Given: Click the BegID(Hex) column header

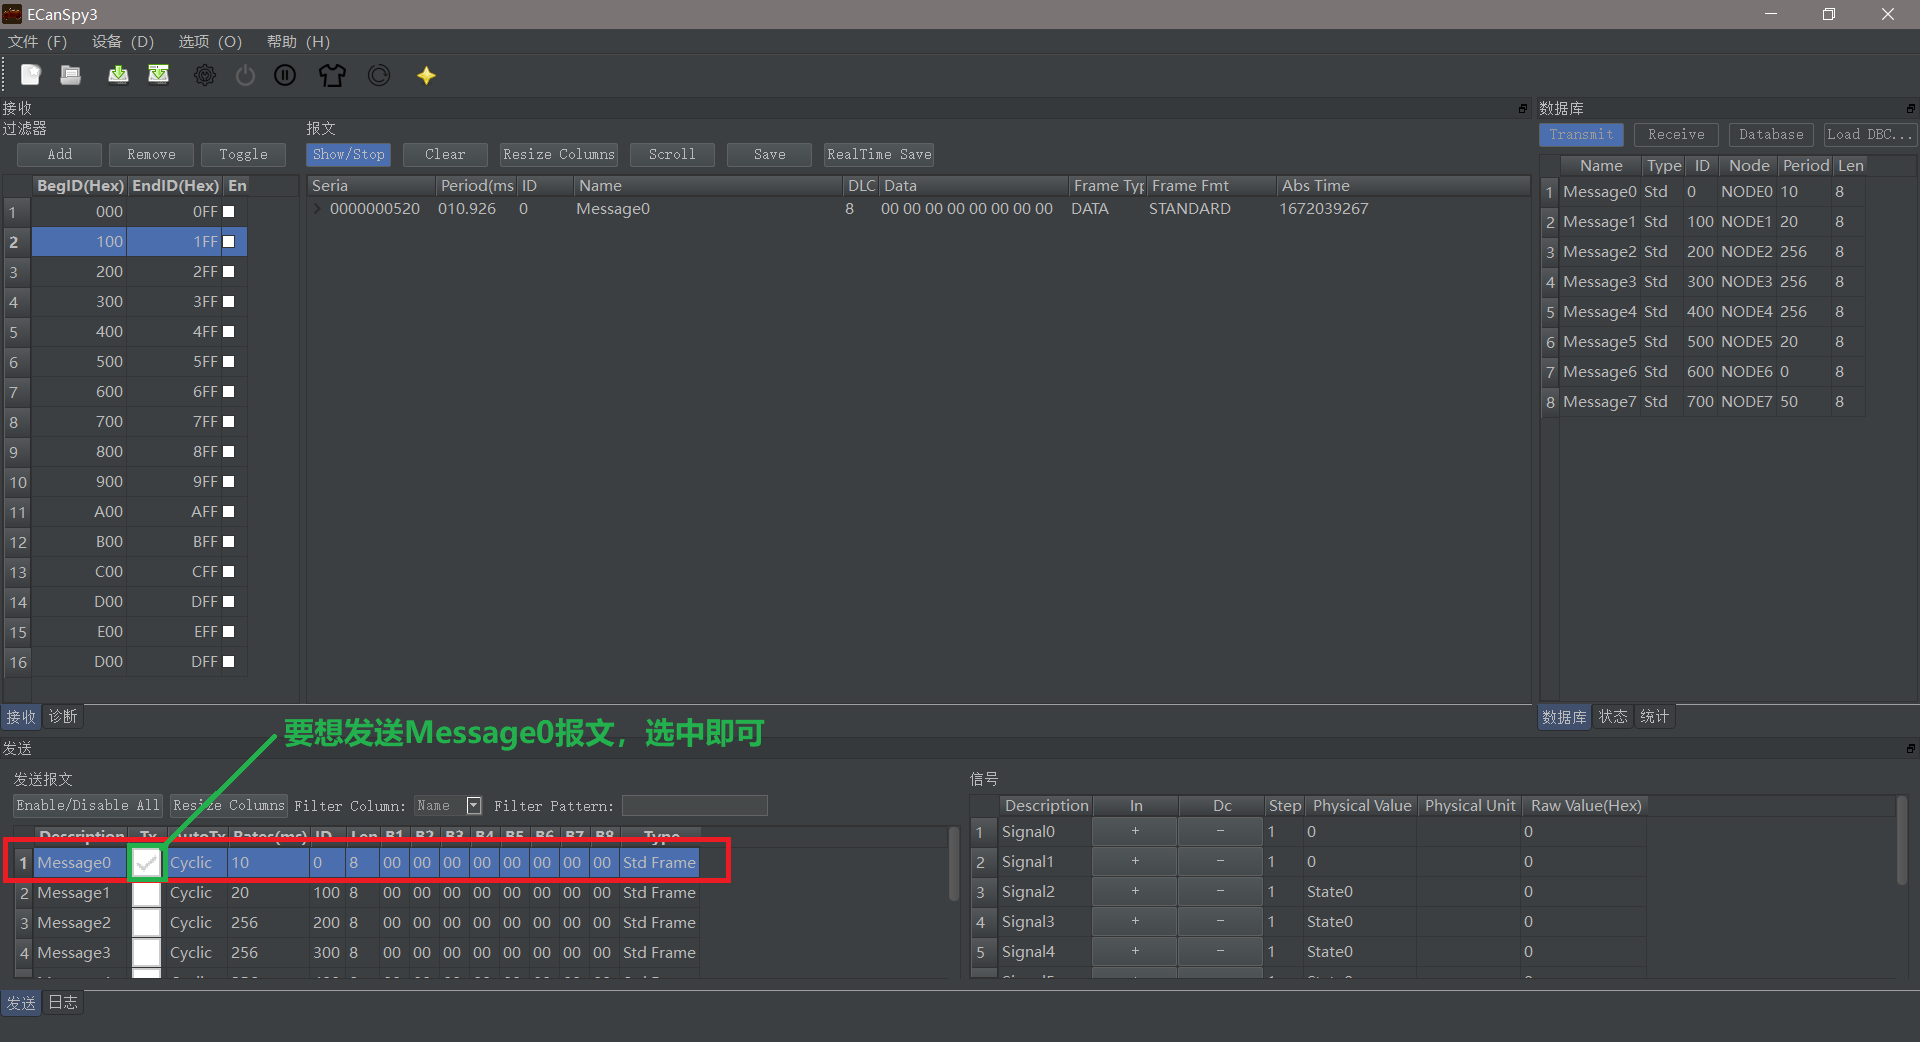Looking at the screenshot, I should tap(80, 186).
